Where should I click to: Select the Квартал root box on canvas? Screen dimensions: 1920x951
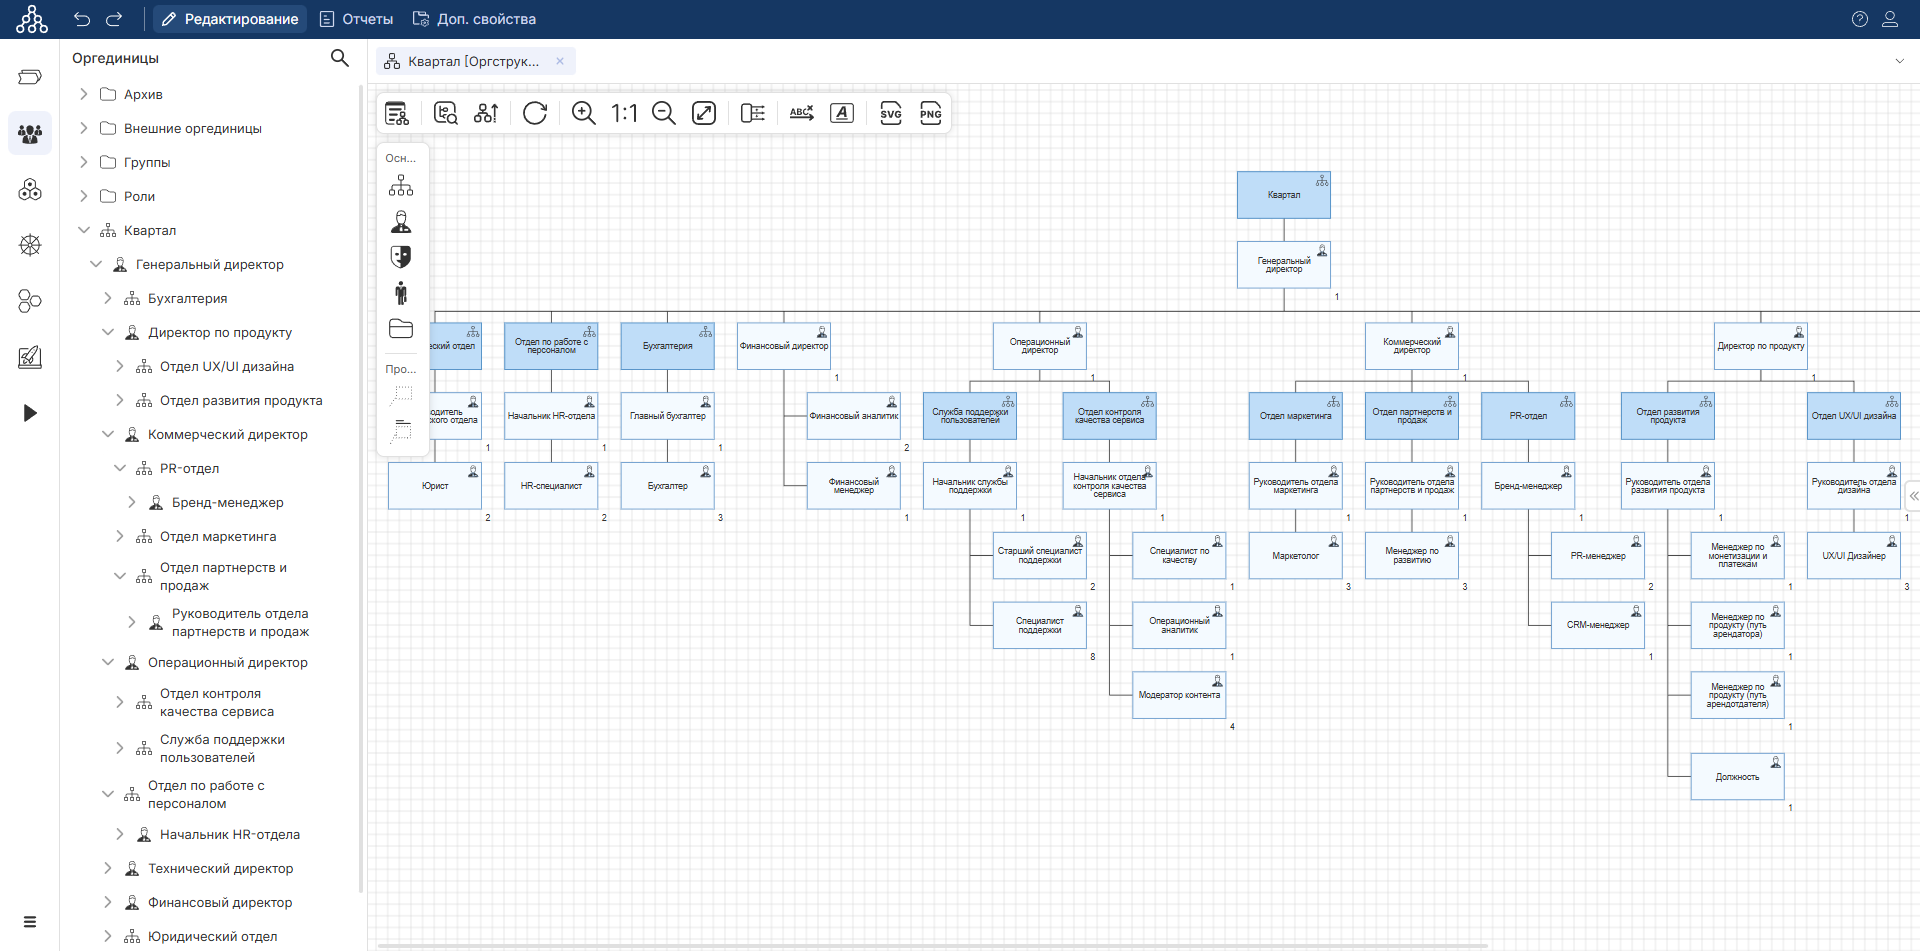(x=1283, y=195)
